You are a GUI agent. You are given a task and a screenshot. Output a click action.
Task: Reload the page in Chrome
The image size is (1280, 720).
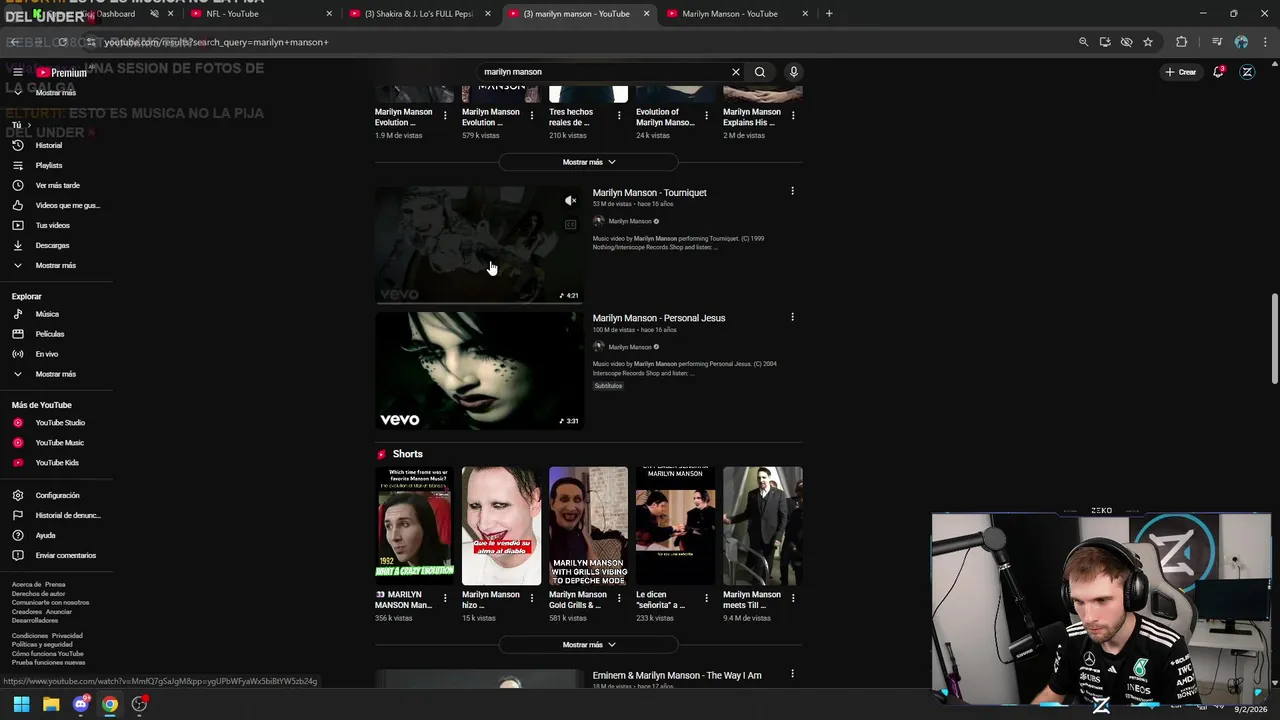click(x=62, y=42)
